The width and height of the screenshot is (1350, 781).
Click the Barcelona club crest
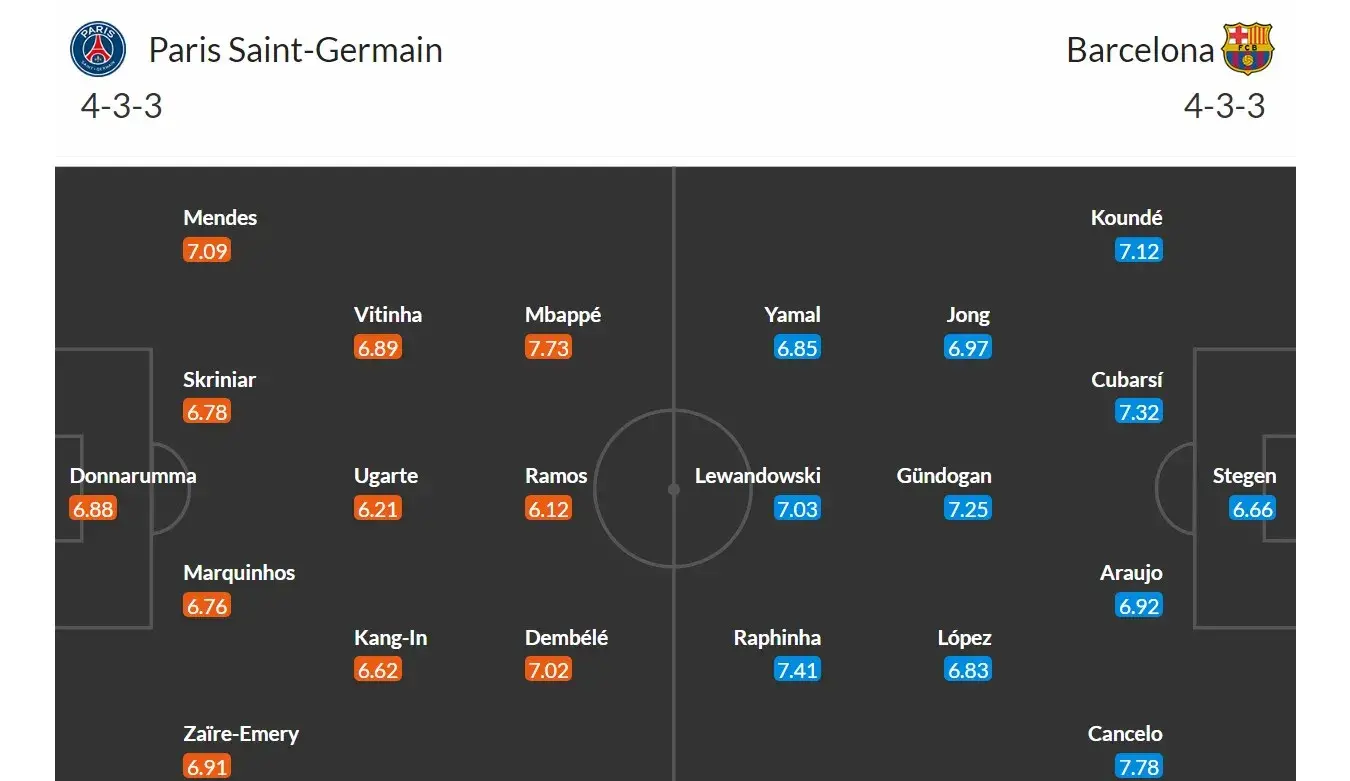pos(1248,50)
